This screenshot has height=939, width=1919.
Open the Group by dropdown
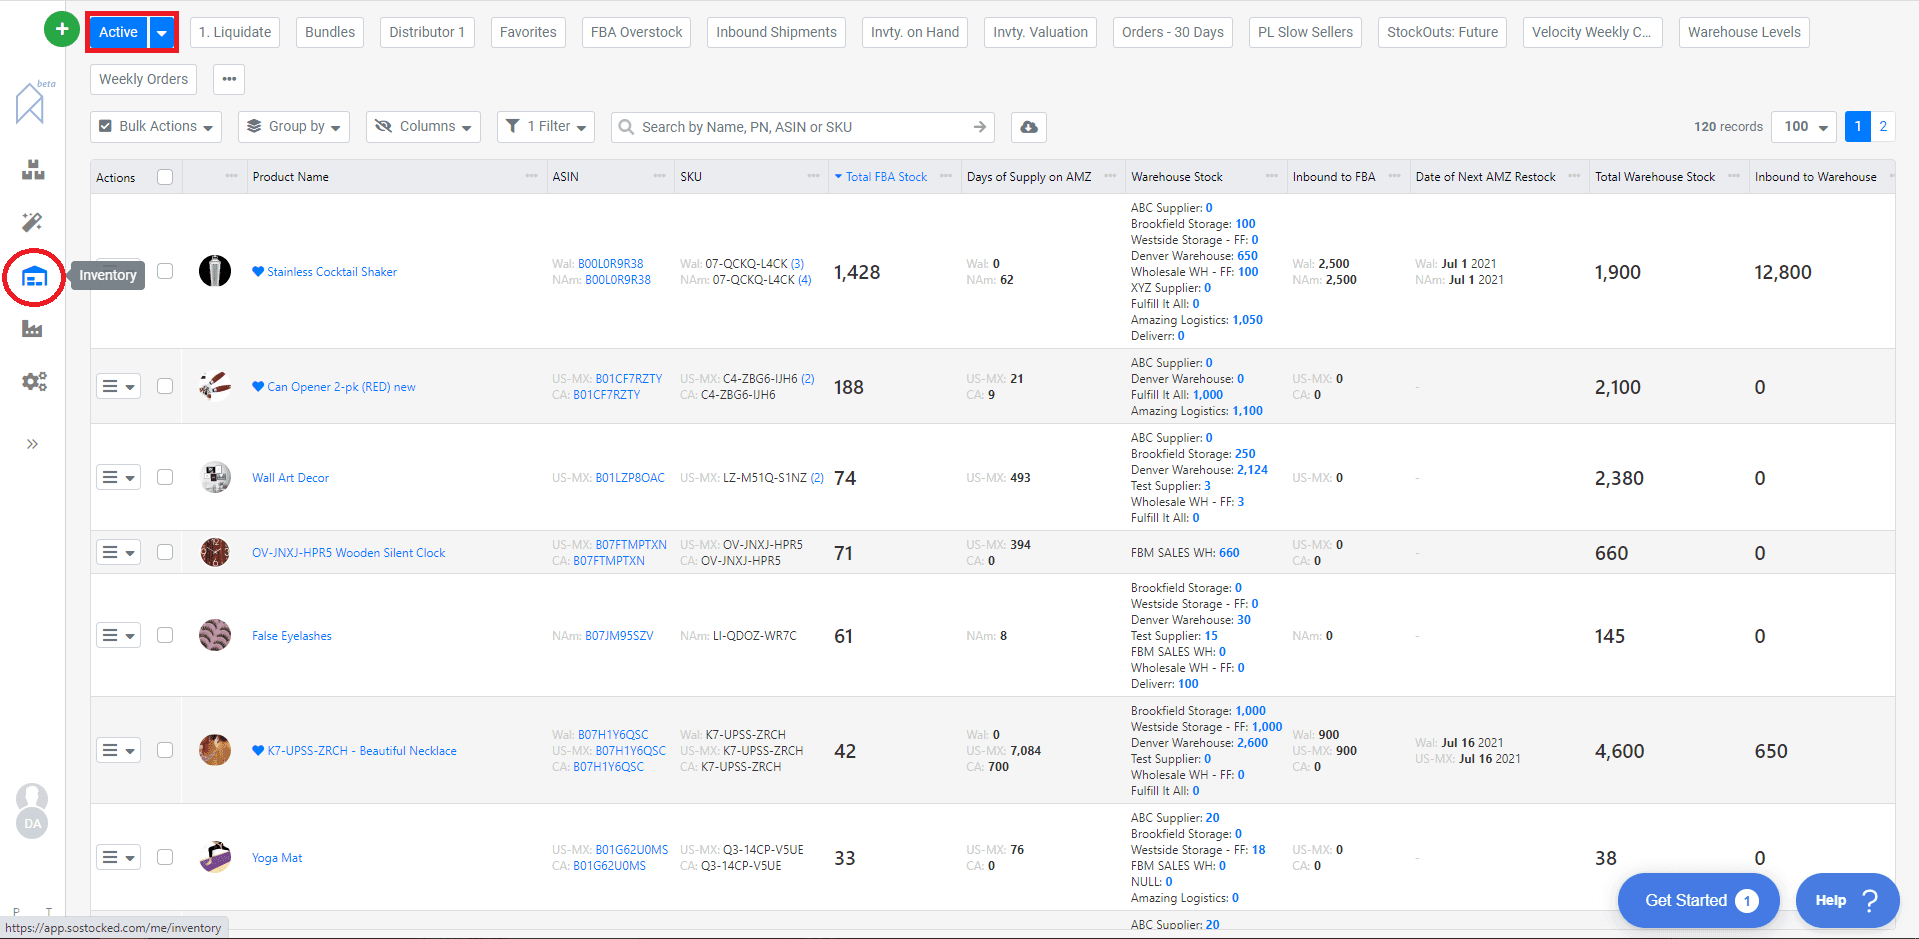(x=294, y=127)
